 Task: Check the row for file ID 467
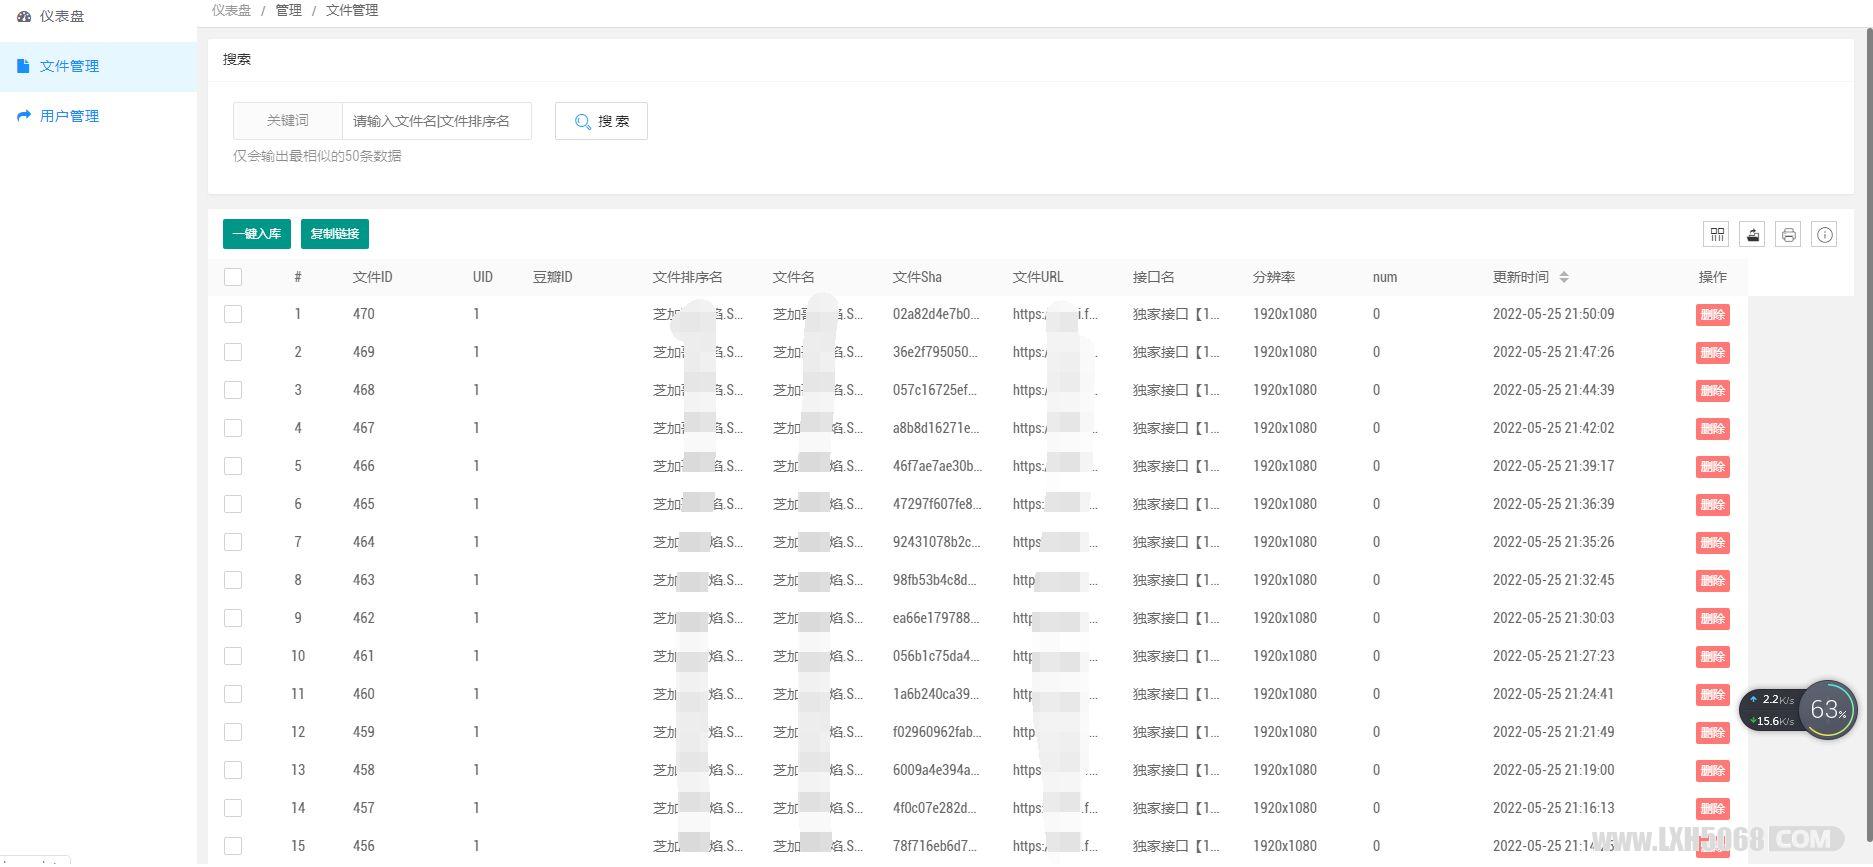(x=233, y=428)
